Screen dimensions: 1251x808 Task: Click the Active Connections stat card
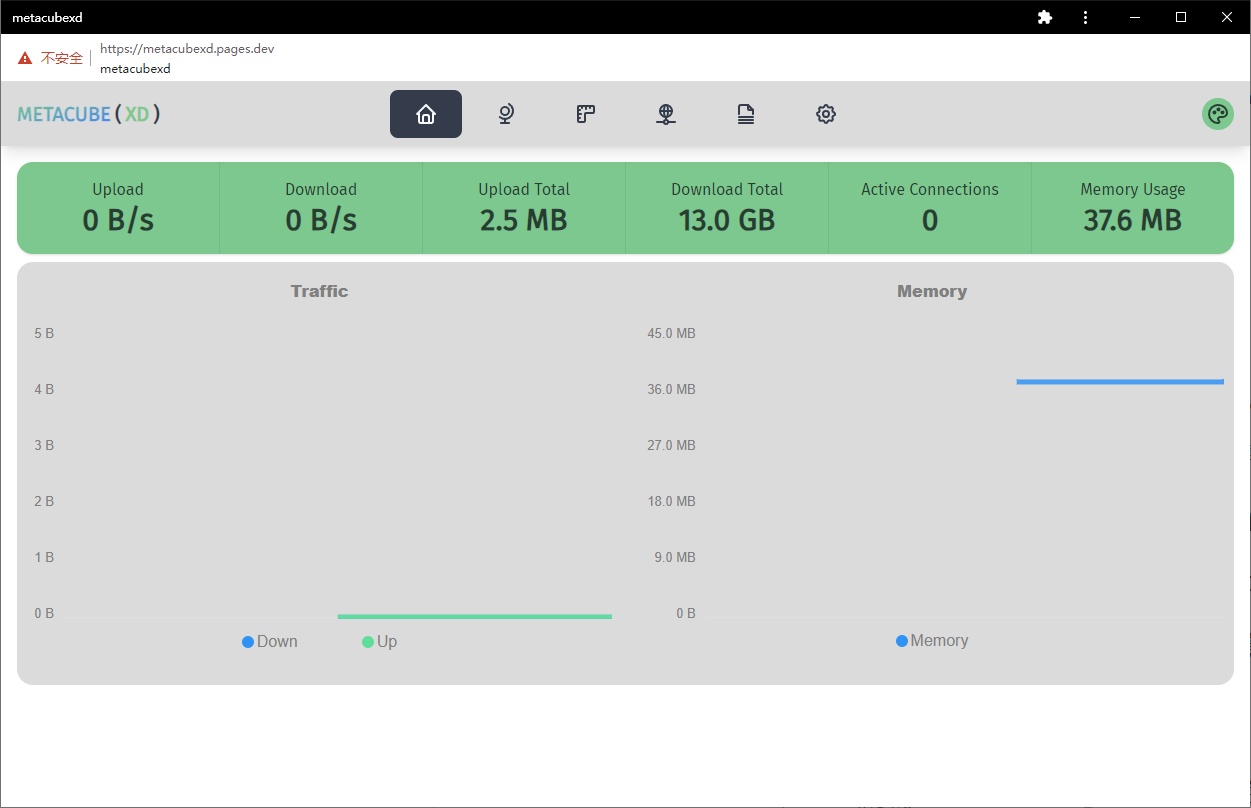pos(930,208)
